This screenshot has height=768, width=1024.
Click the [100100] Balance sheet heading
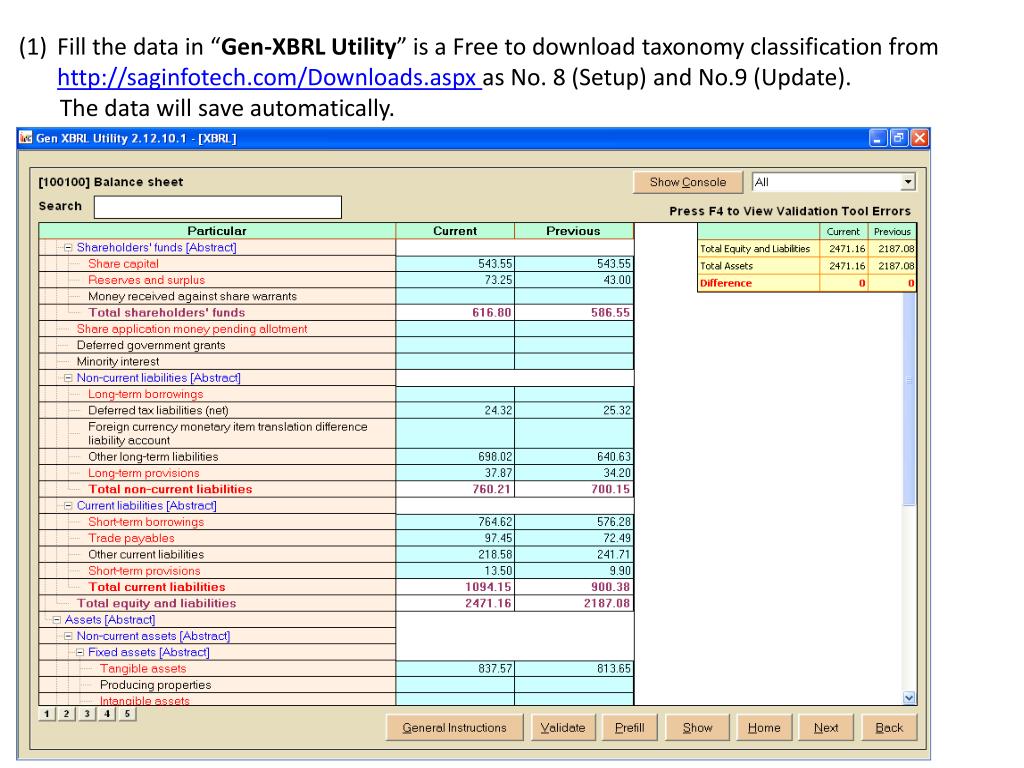pyautogui.click(x=111, y=182)
